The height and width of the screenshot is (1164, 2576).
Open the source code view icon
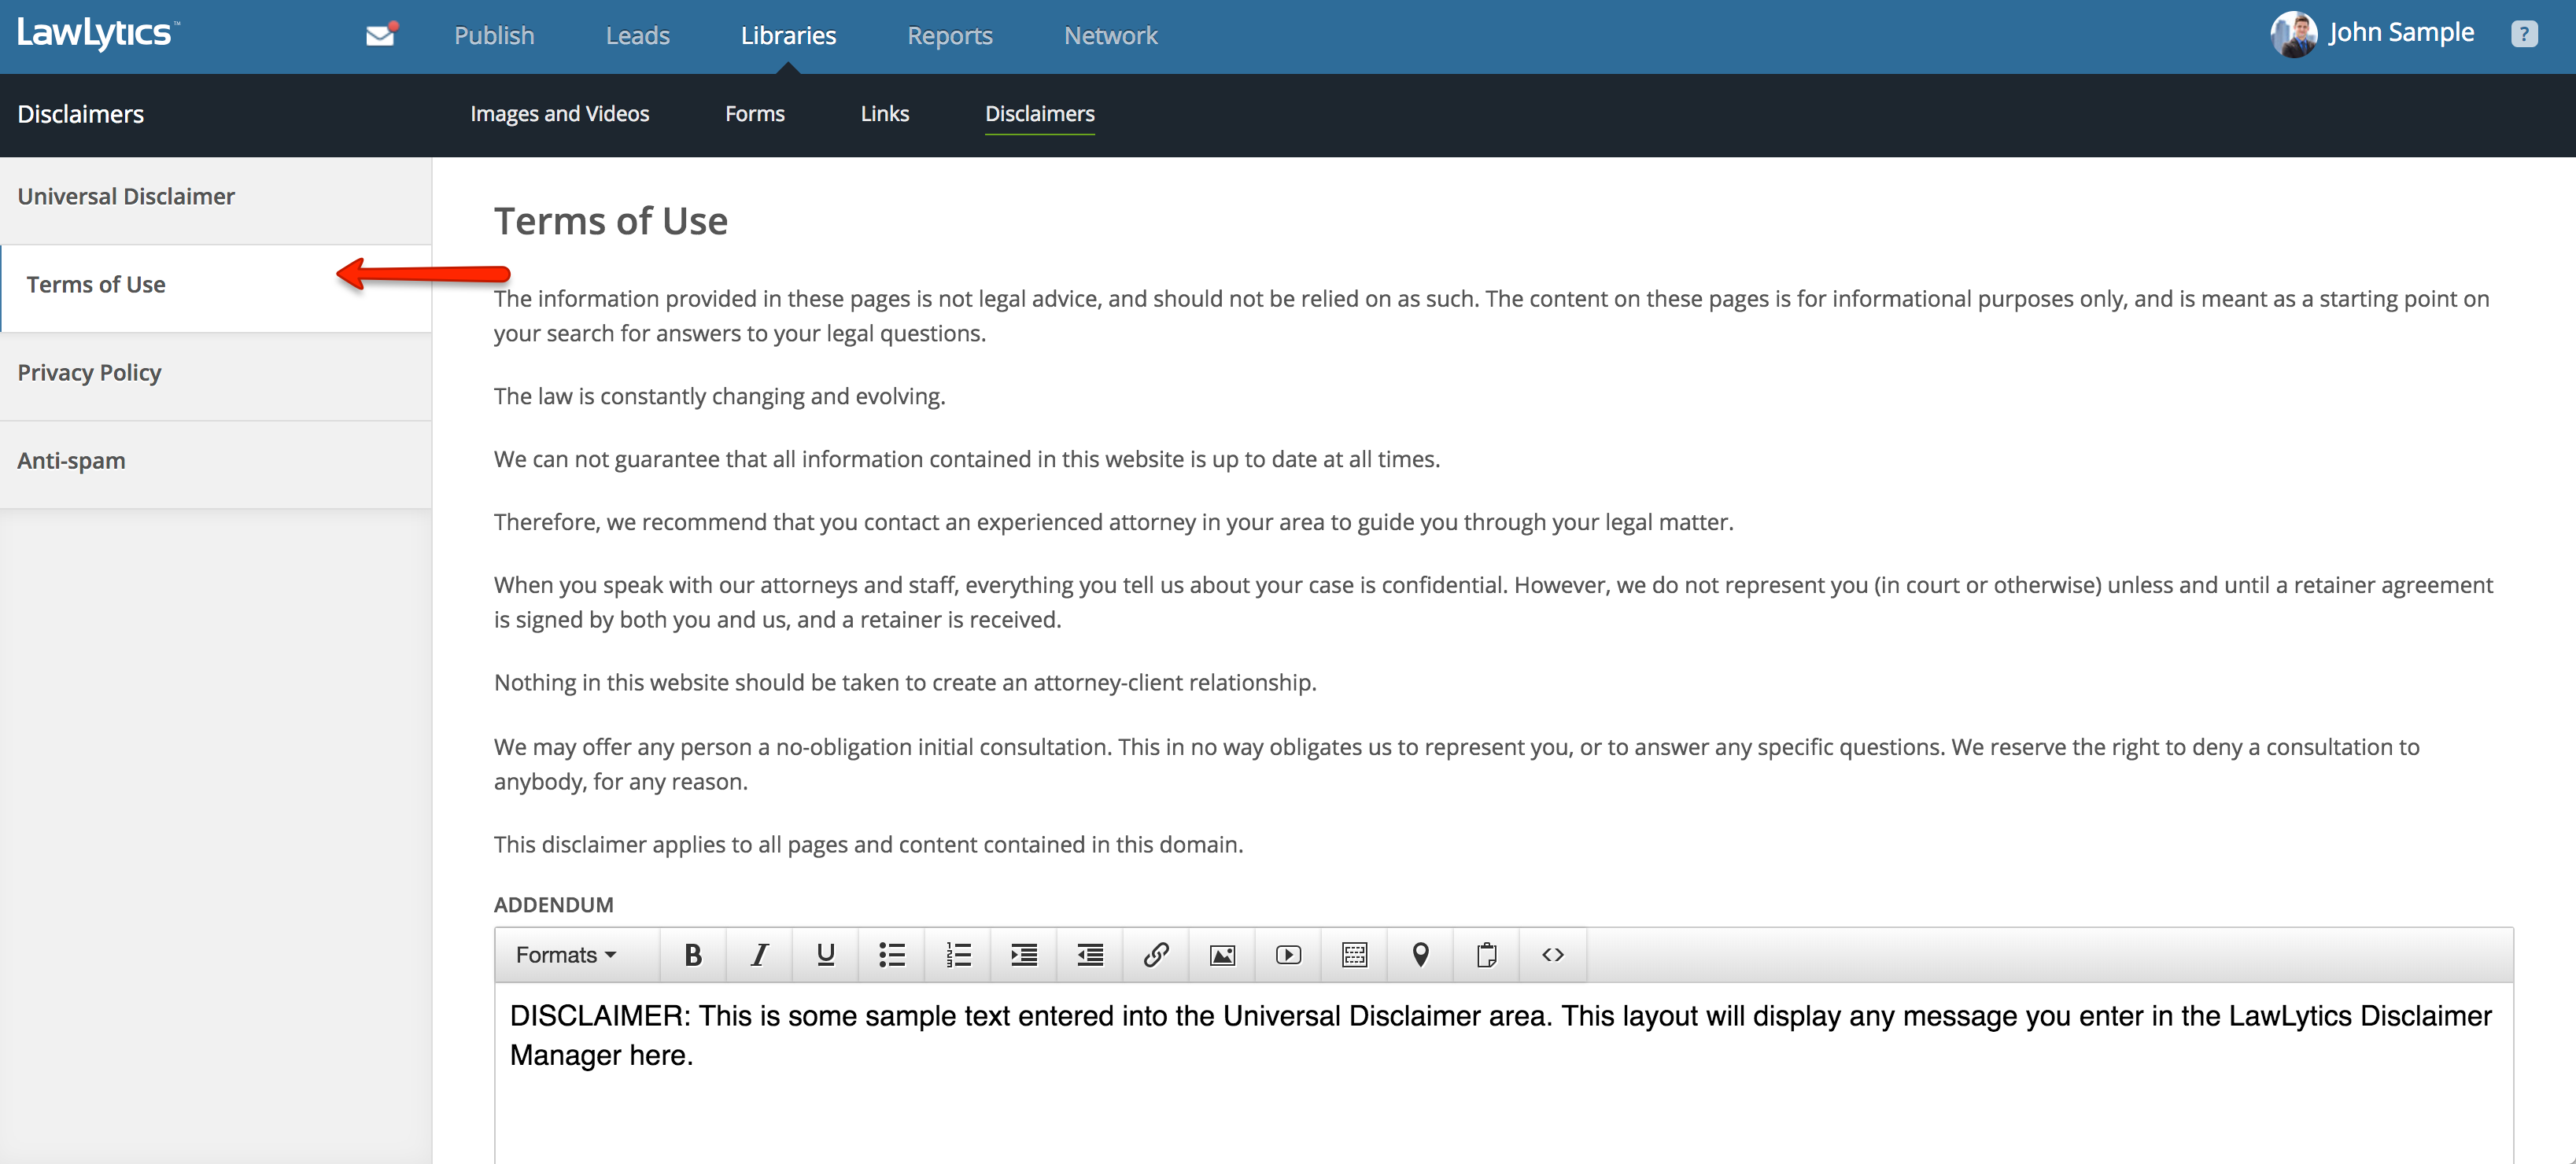1552,955
